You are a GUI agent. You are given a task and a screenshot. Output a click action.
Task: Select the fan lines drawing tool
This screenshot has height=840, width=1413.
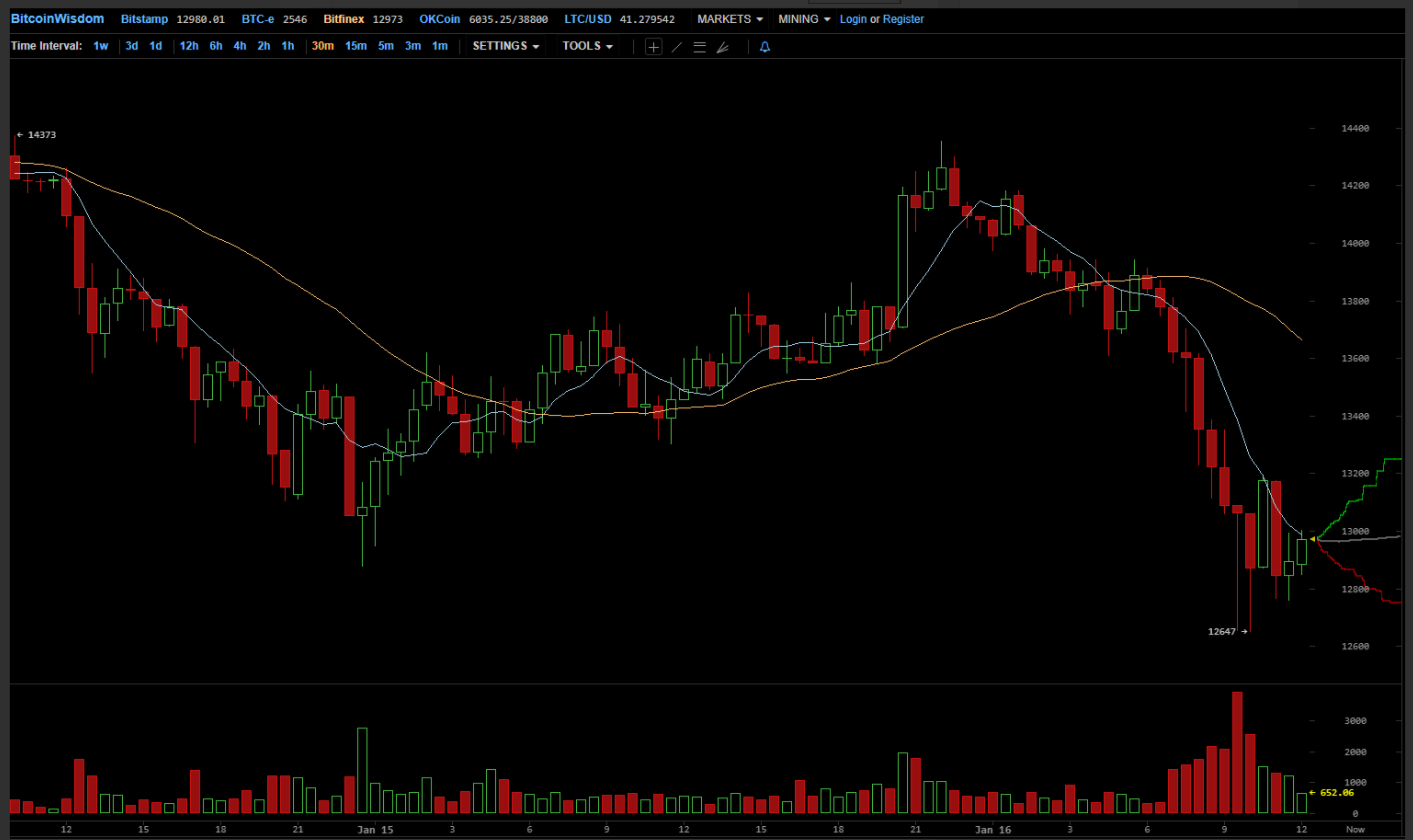point(723,46)
